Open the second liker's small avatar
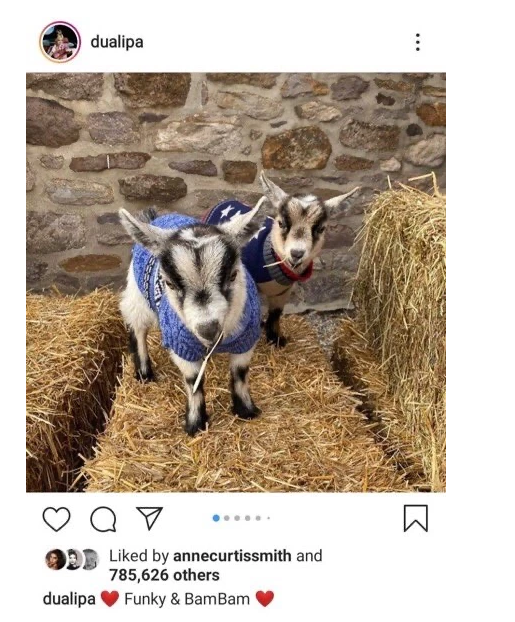This screenshot has width=515, height=622. (73, 560)
